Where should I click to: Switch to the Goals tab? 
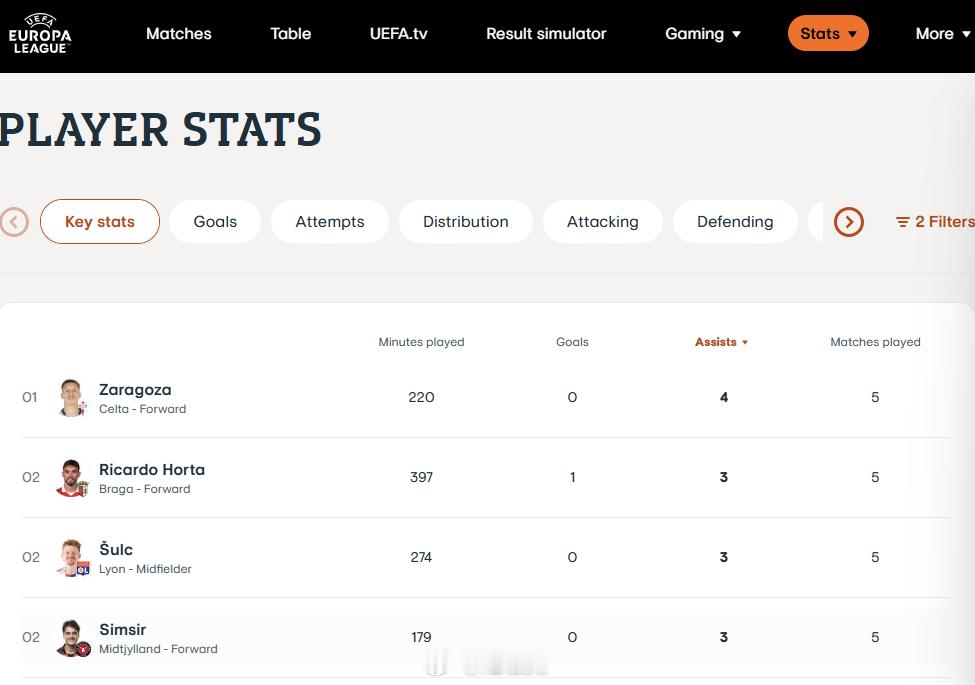pos(215,221)
